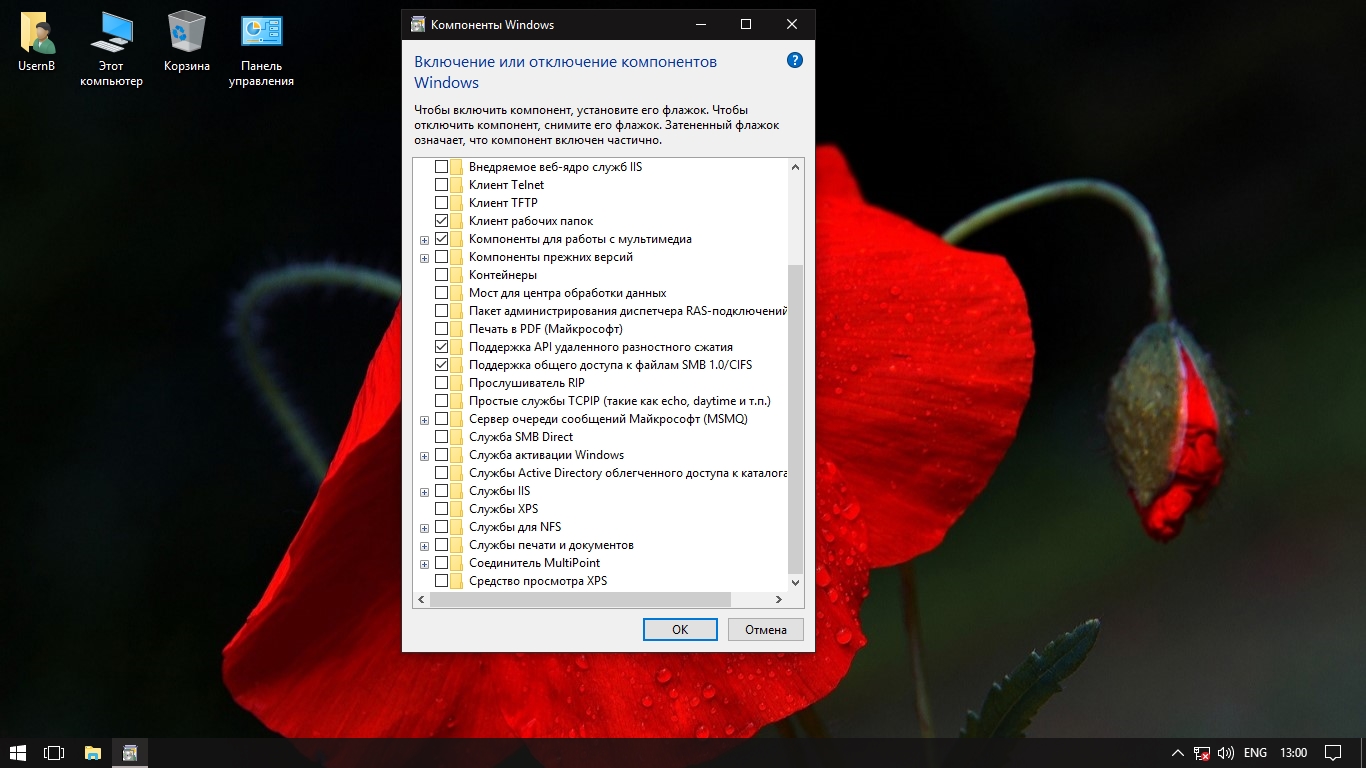The width and height of the screenshot is (1366, 768).
Task: Uncheck Поддержка API удаленного разностного сжатия
Action: click(441, 347)
